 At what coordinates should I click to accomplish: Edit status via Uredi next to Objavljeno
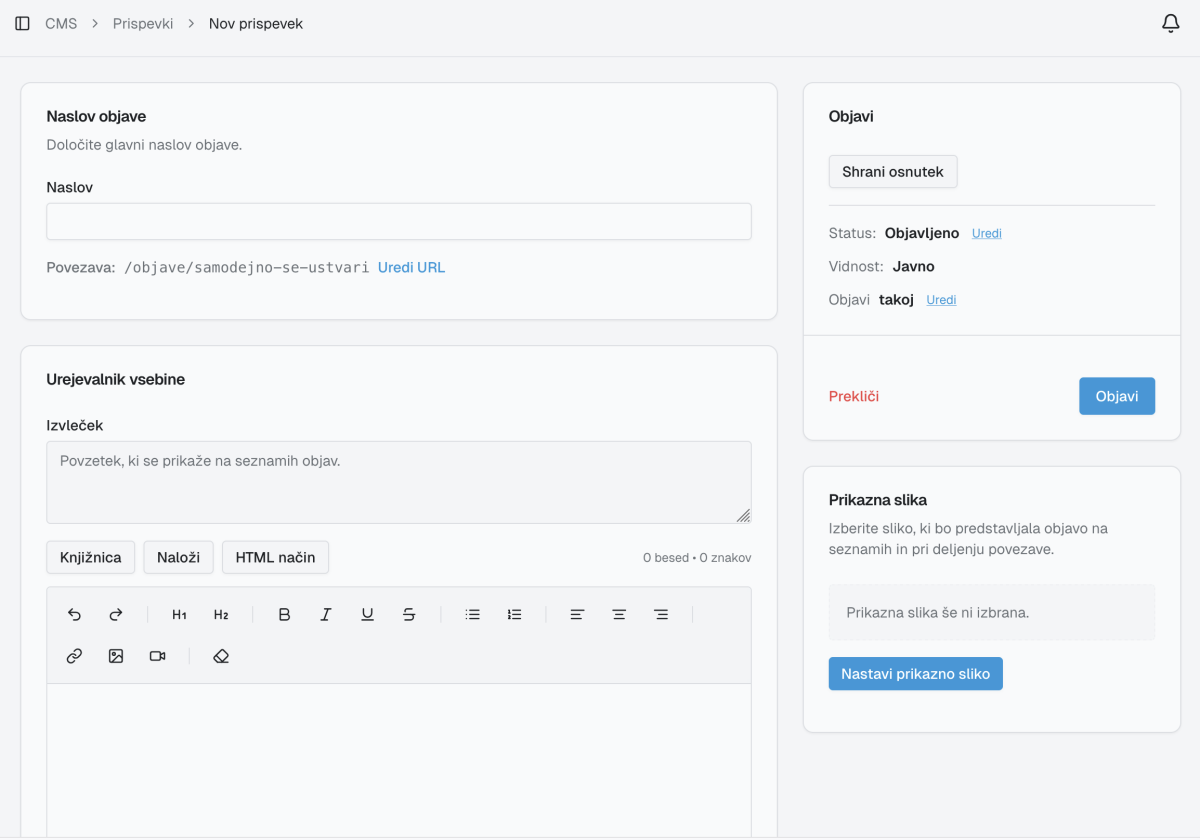pyautogui.click(x=986, y=234)
